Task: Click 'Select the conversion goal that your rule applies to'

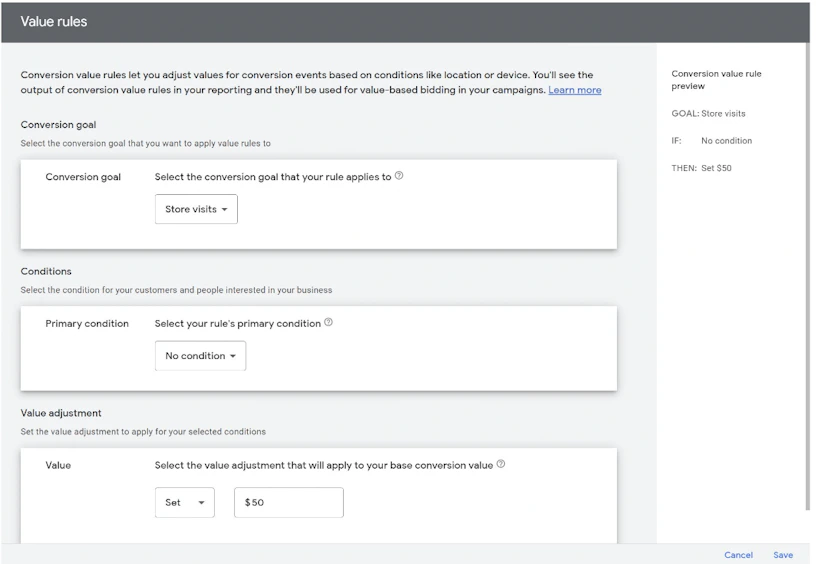Action: [273, 177]
